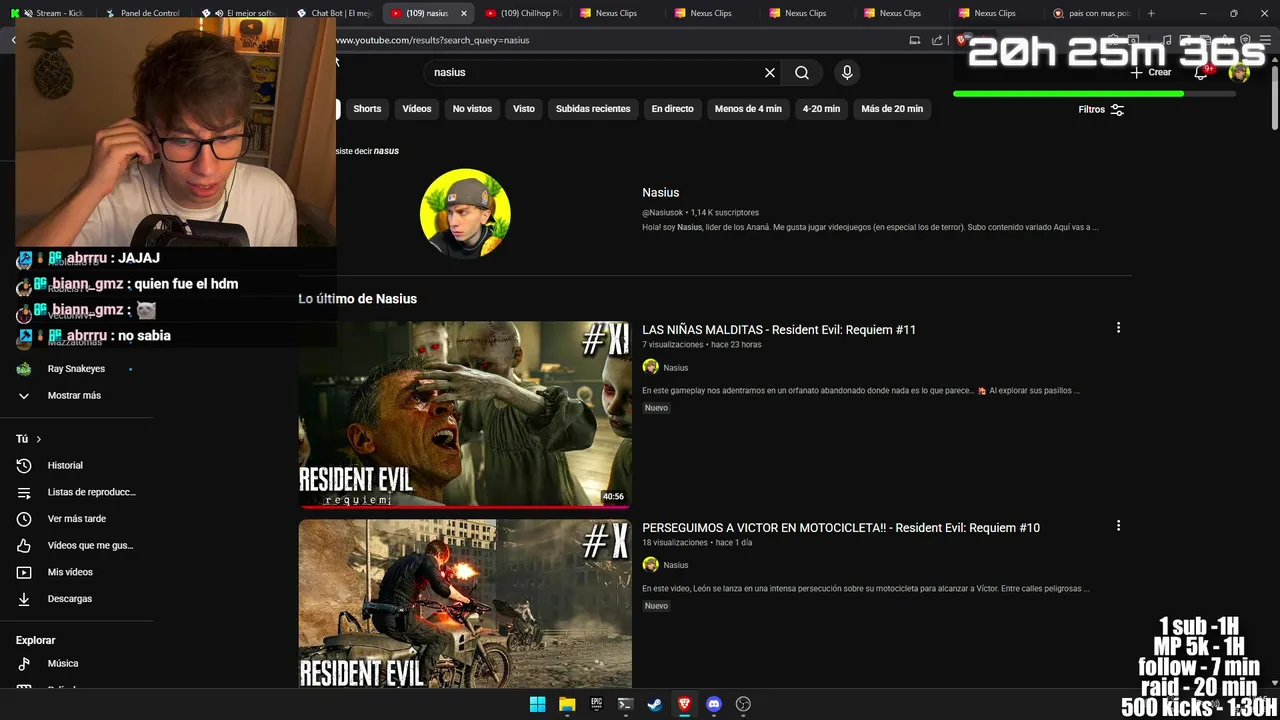Image resolution: width=1280 pixels, height=720 pixels.
Task: Open Terminal from the taskbar
Action: 625,704
